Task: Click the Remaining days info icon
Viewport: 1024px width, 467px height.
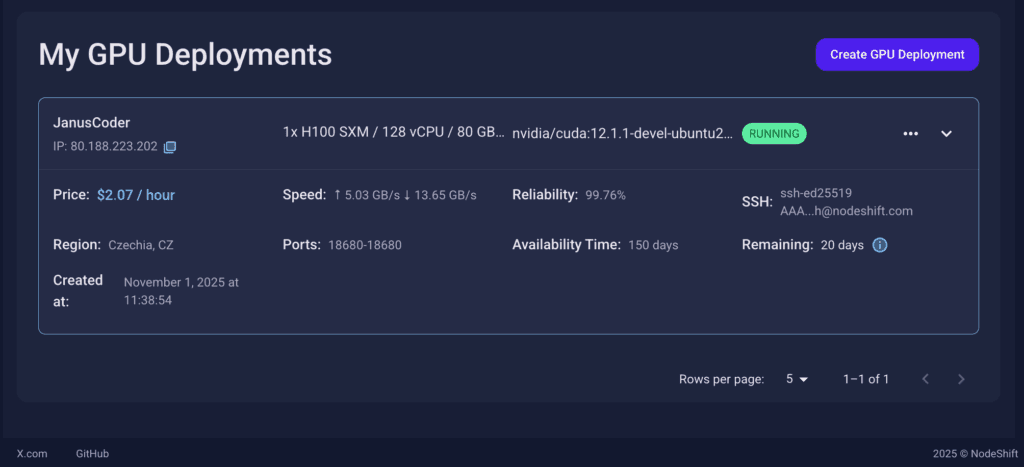Action: pyautogui.click(x=880, y=245)
